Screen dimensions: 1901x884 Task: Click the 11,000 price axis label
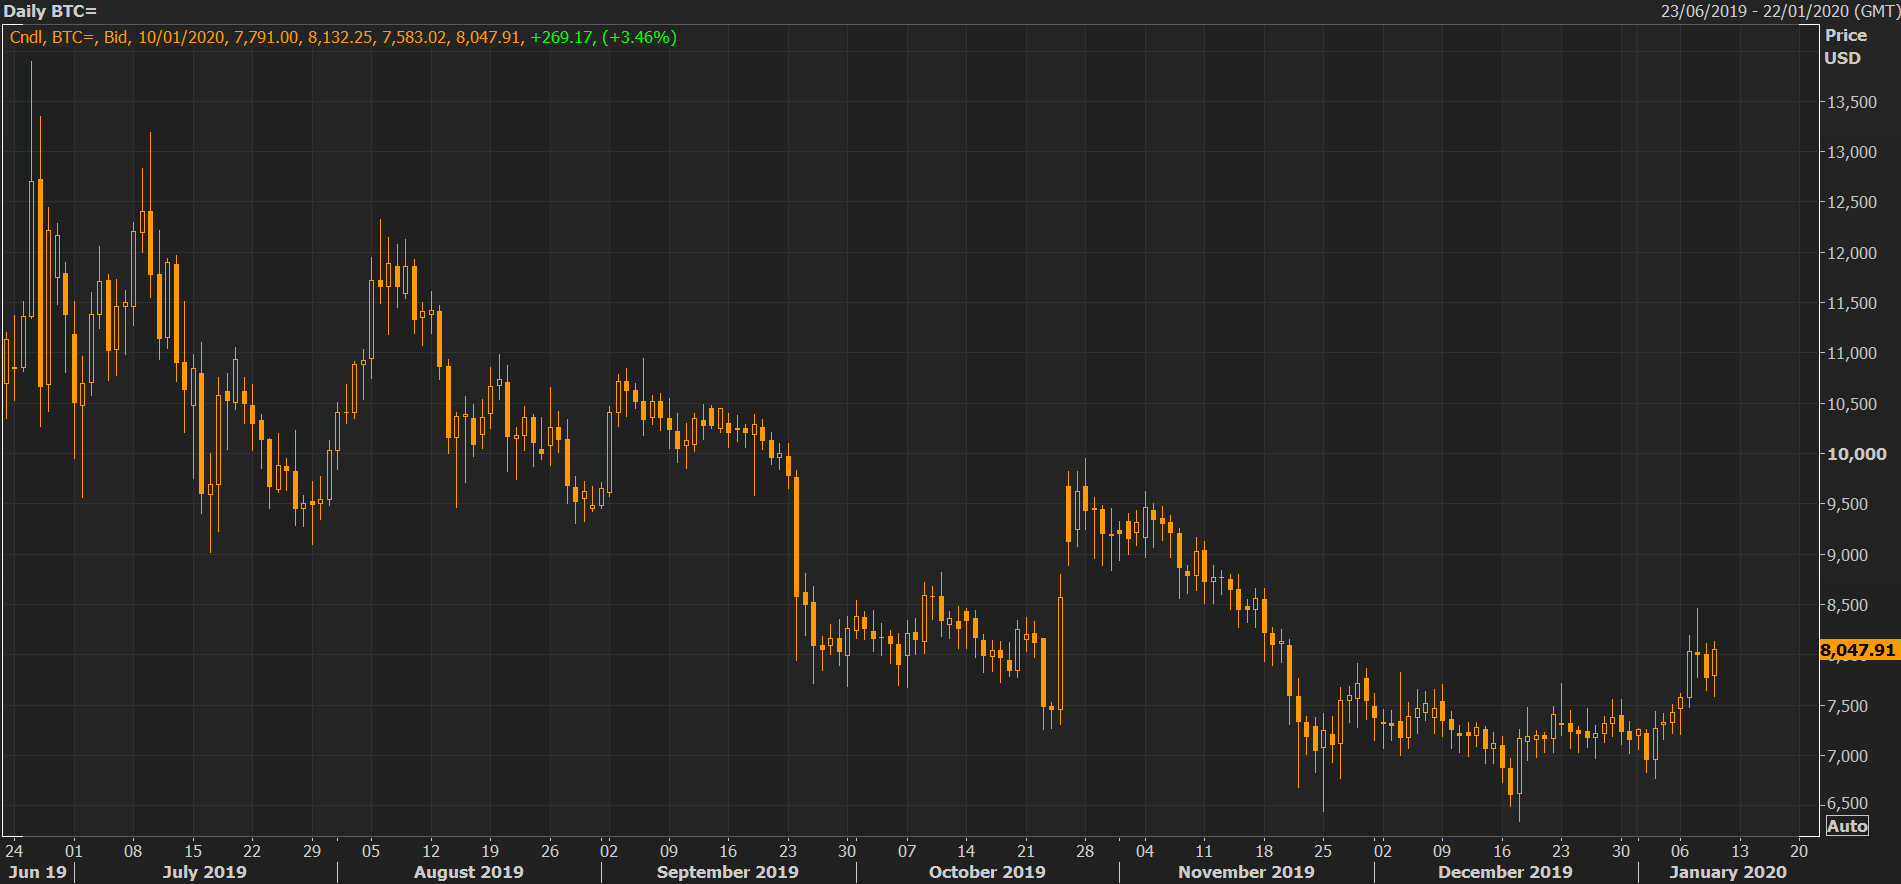[x=1852, y=353]
